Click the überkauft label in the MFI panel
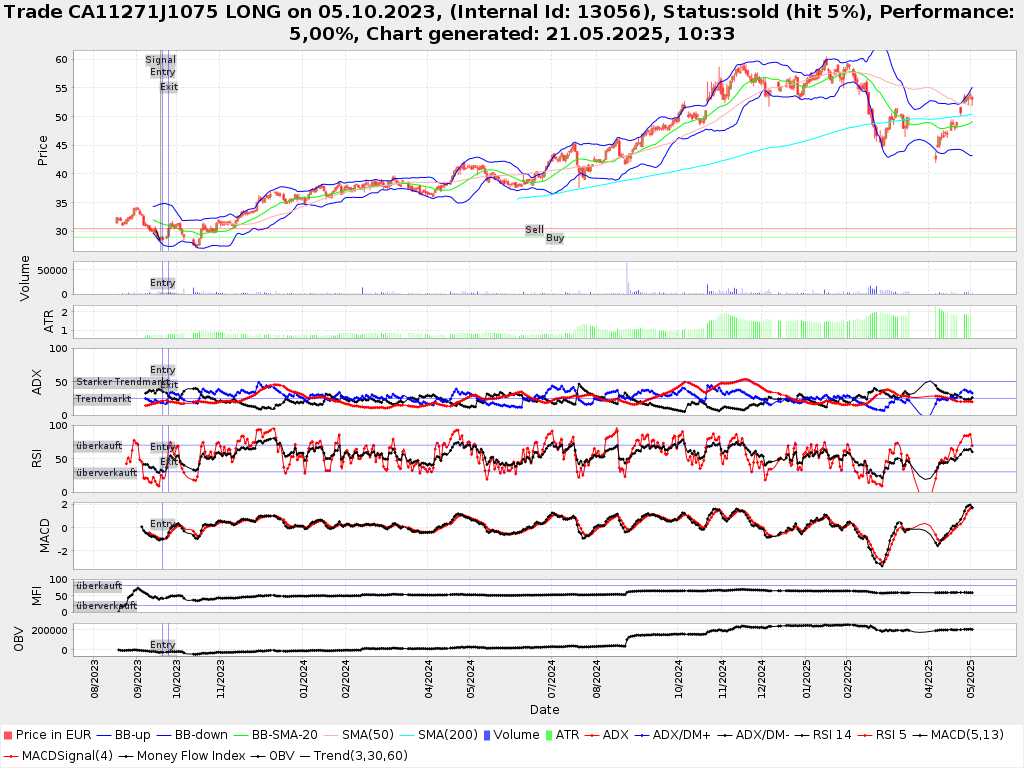1024x768 pixels. point(99,585)
